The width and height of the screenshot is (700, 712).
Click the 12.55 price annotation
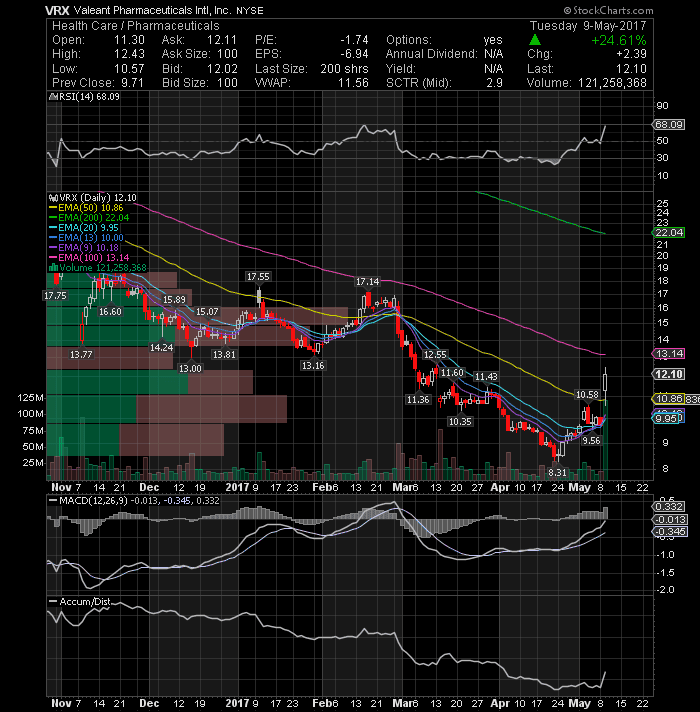coord(435,355)
